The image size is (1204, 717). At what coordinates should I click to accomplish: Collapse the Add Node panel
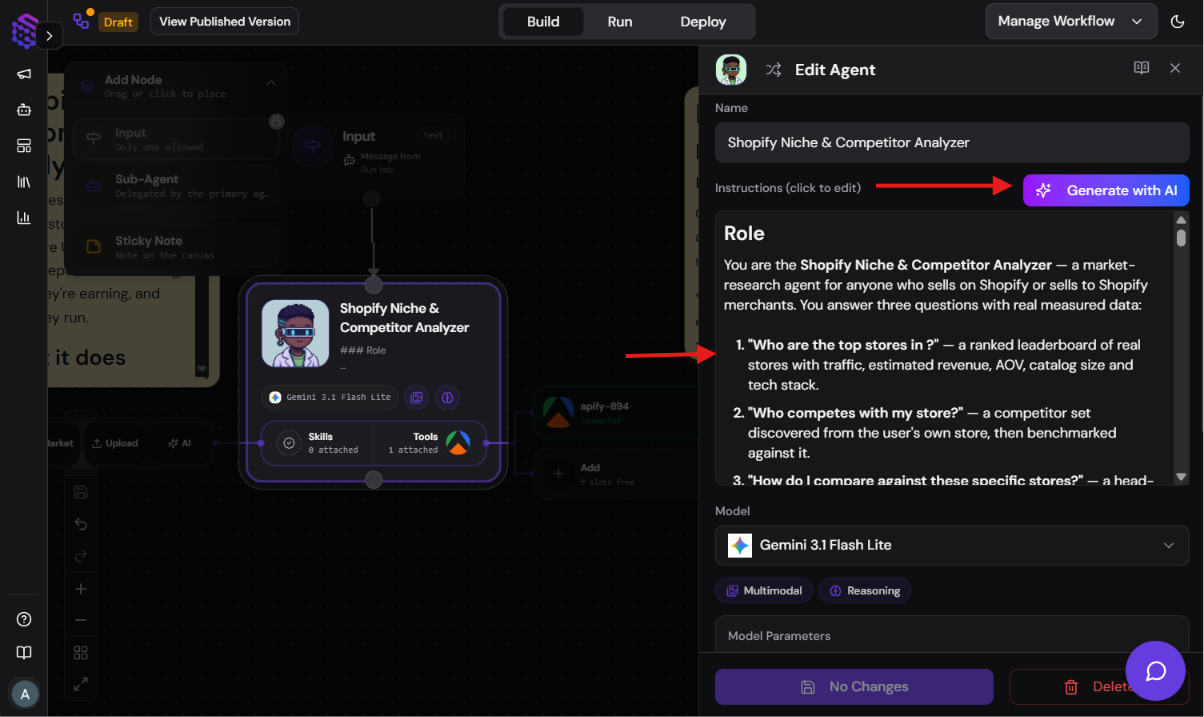[270, 85]
